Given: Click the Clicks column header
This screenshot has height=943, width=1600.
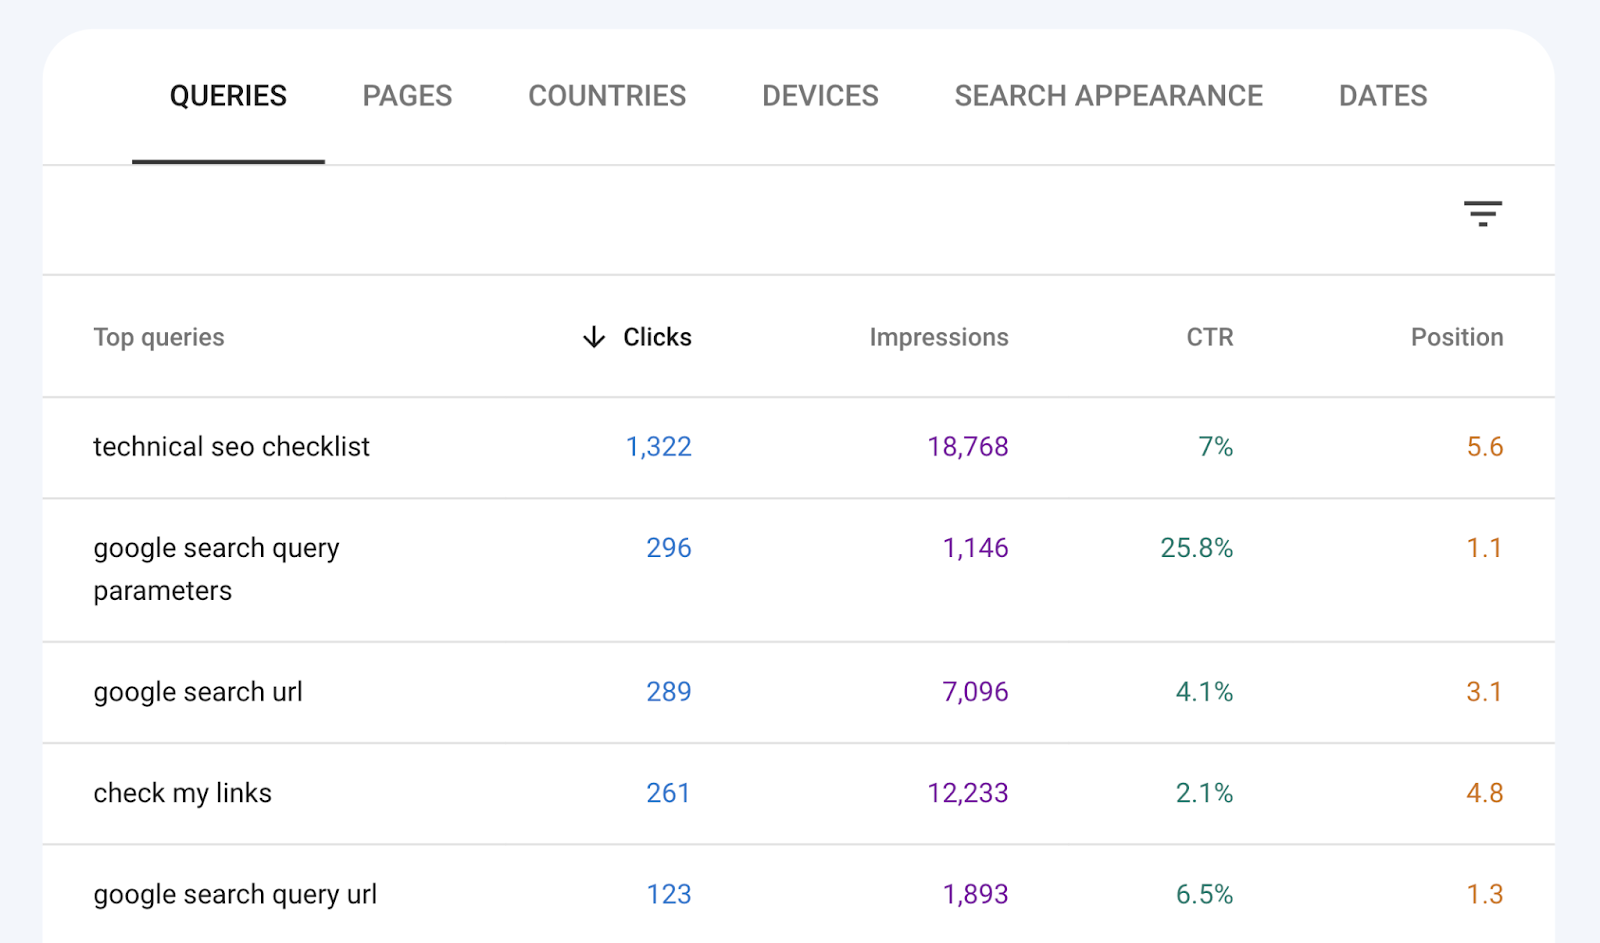Looking at the screenshot, I should 656,337.
